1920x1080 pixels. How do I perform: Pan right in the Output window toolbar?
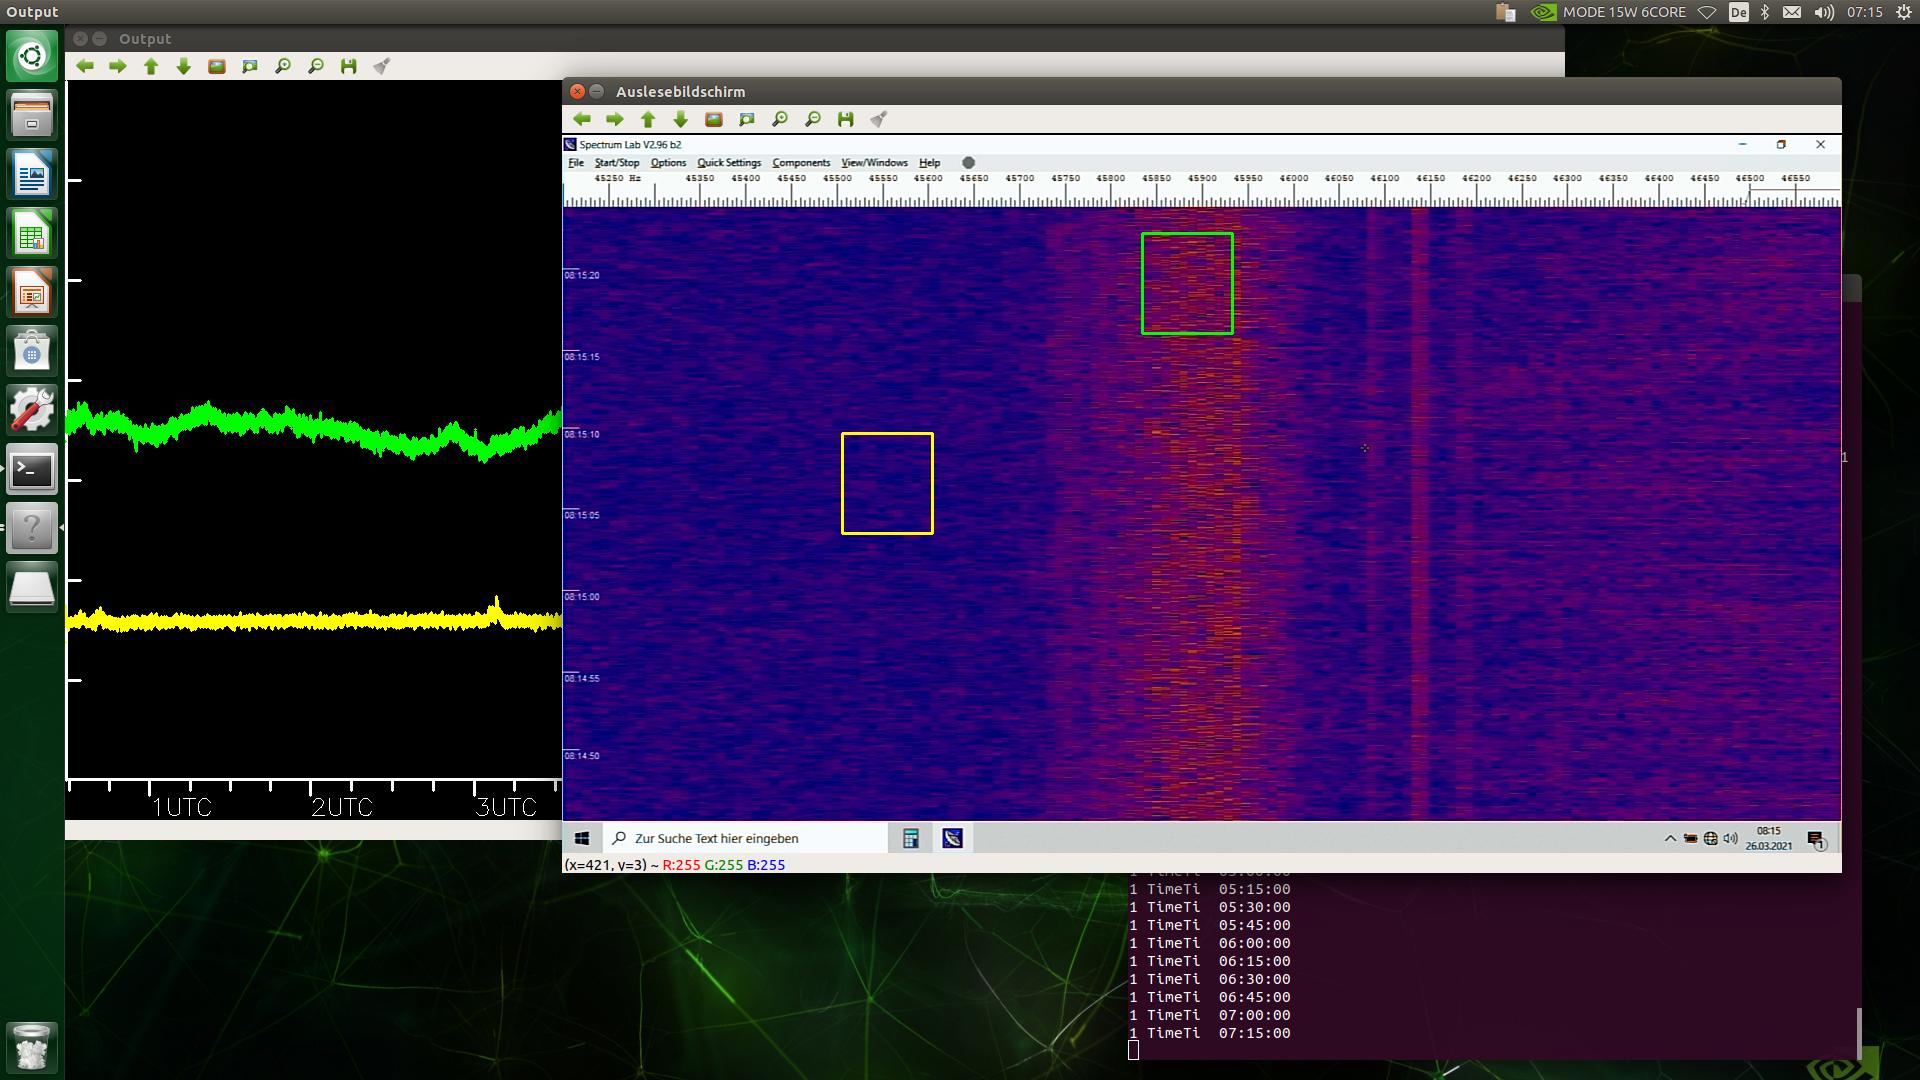pyautogui.click(x=118, y=66)
